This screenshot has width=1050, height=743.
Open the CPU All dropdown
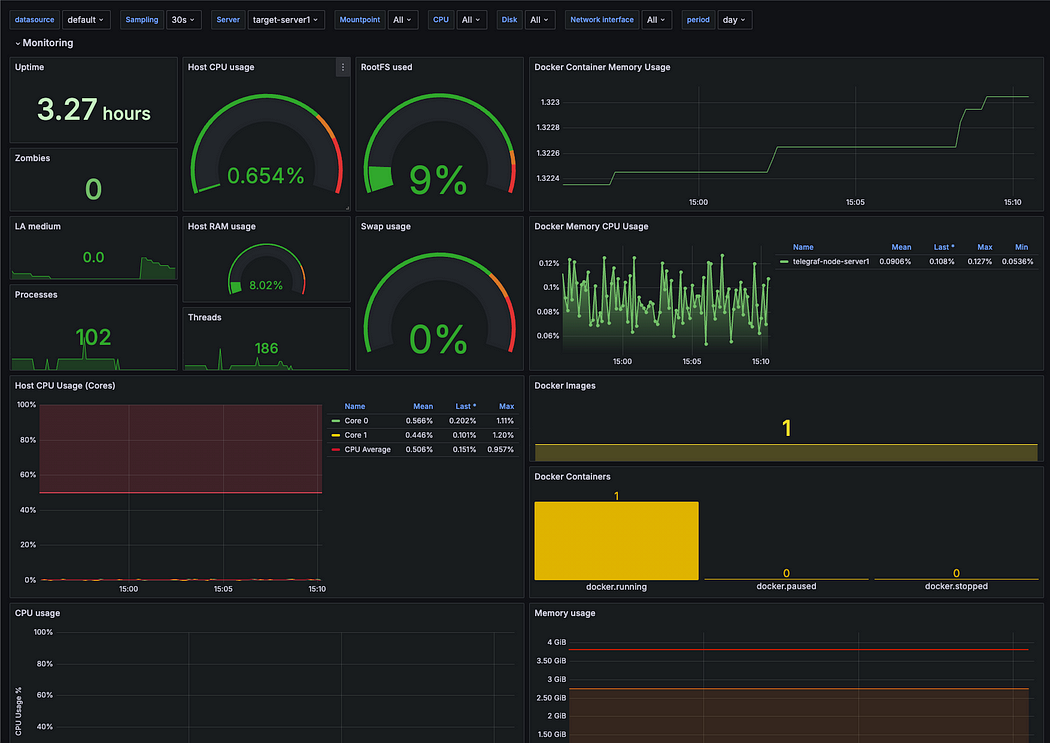coord(471,20)
